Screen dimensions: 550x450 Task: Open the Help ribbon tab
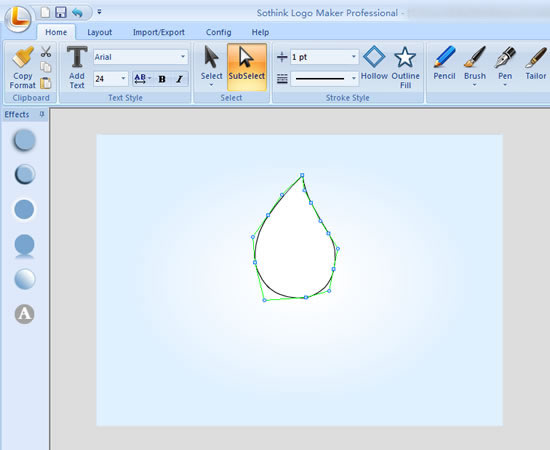260,32
